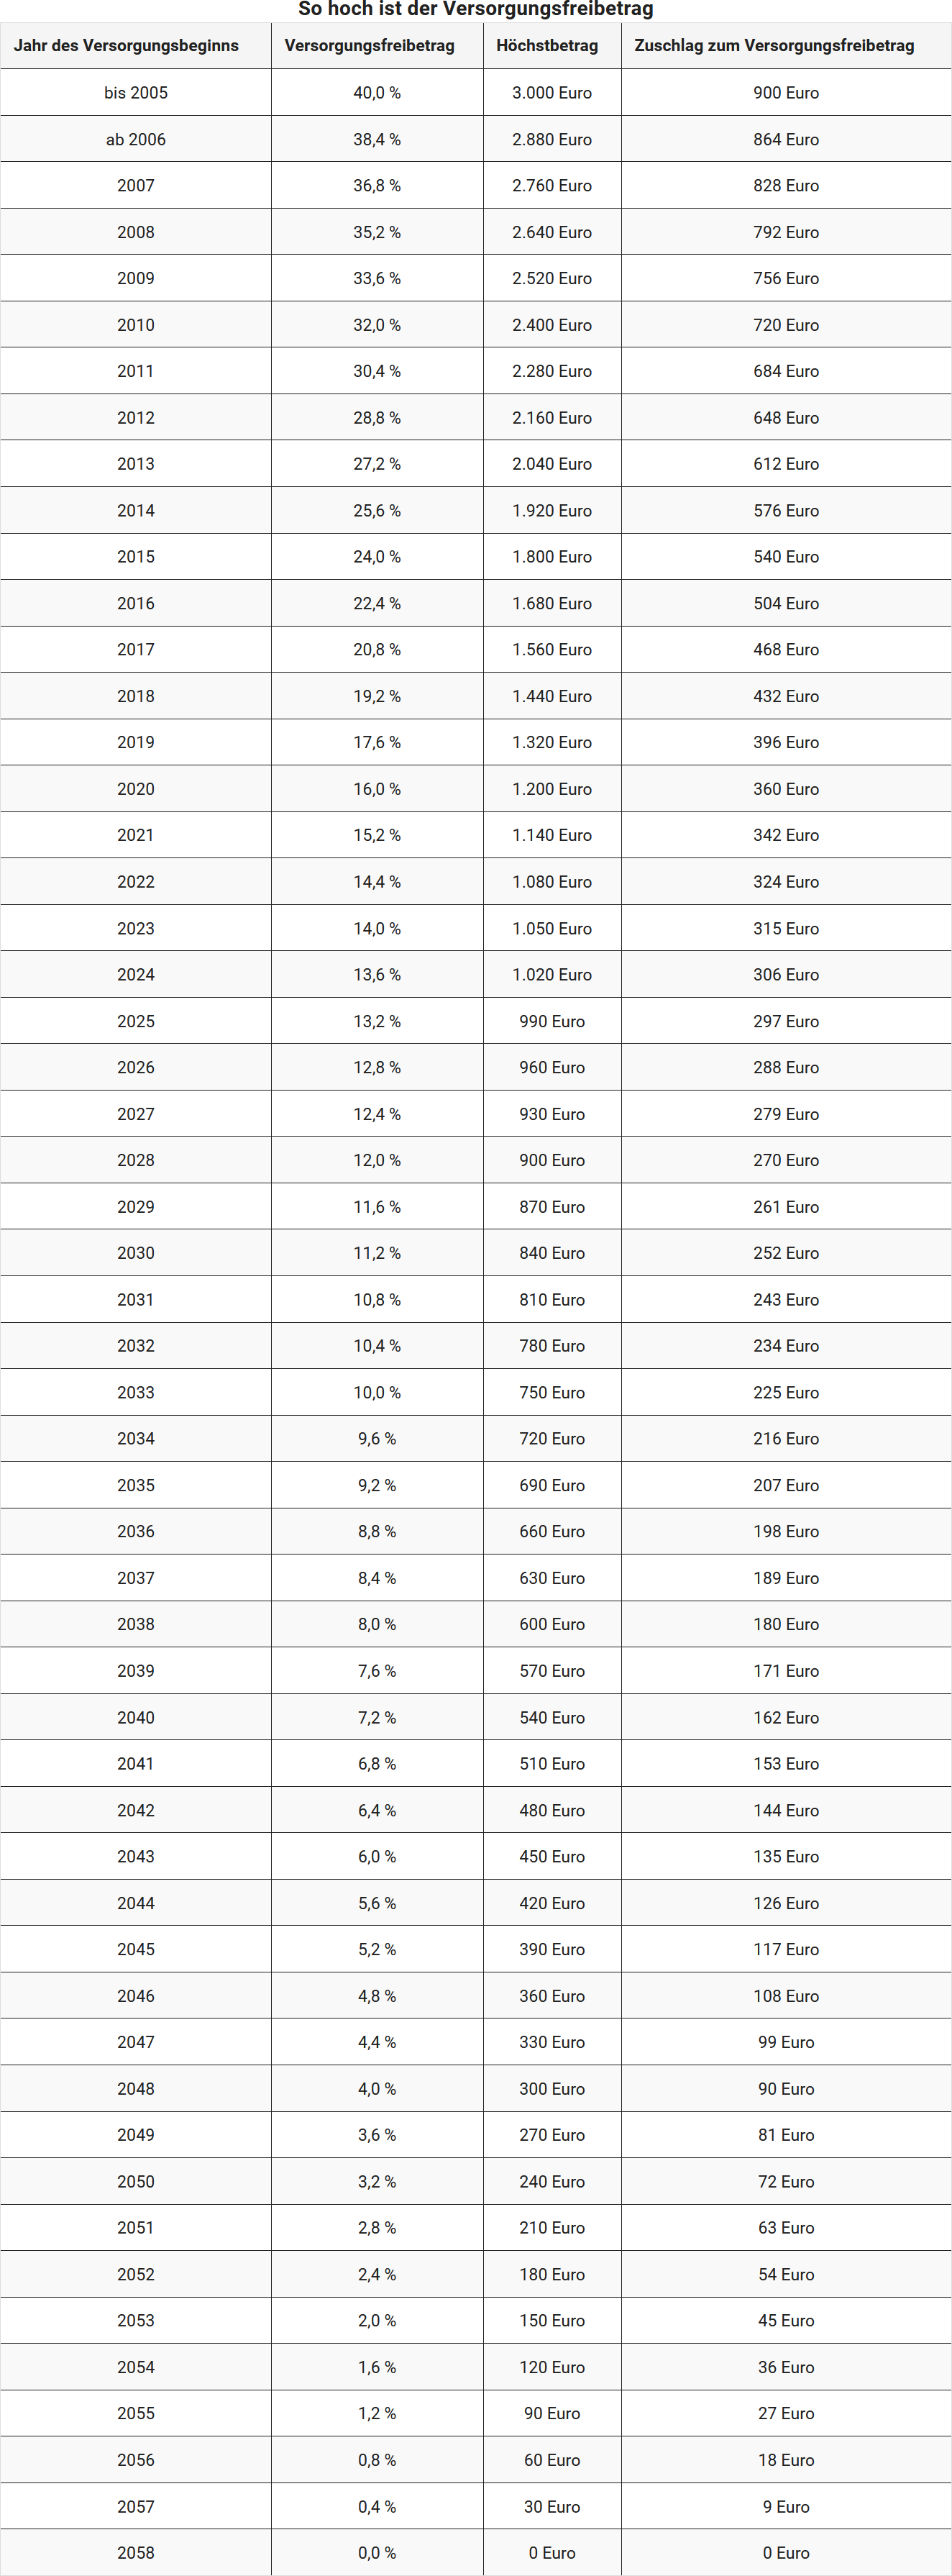The width and height of the screenshot is (952, 2576).
Task: Select the 'ab 2006' year cell
Action: coord(136,140)
